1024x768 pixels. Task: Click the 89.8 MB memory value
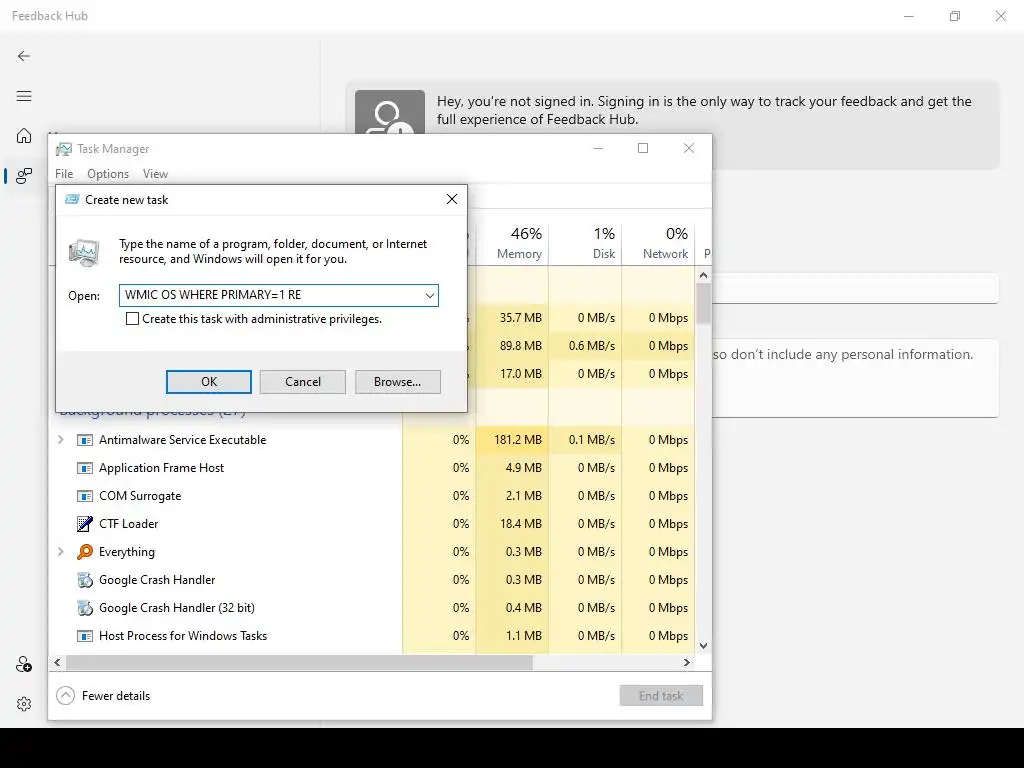[x=520, y=346]
